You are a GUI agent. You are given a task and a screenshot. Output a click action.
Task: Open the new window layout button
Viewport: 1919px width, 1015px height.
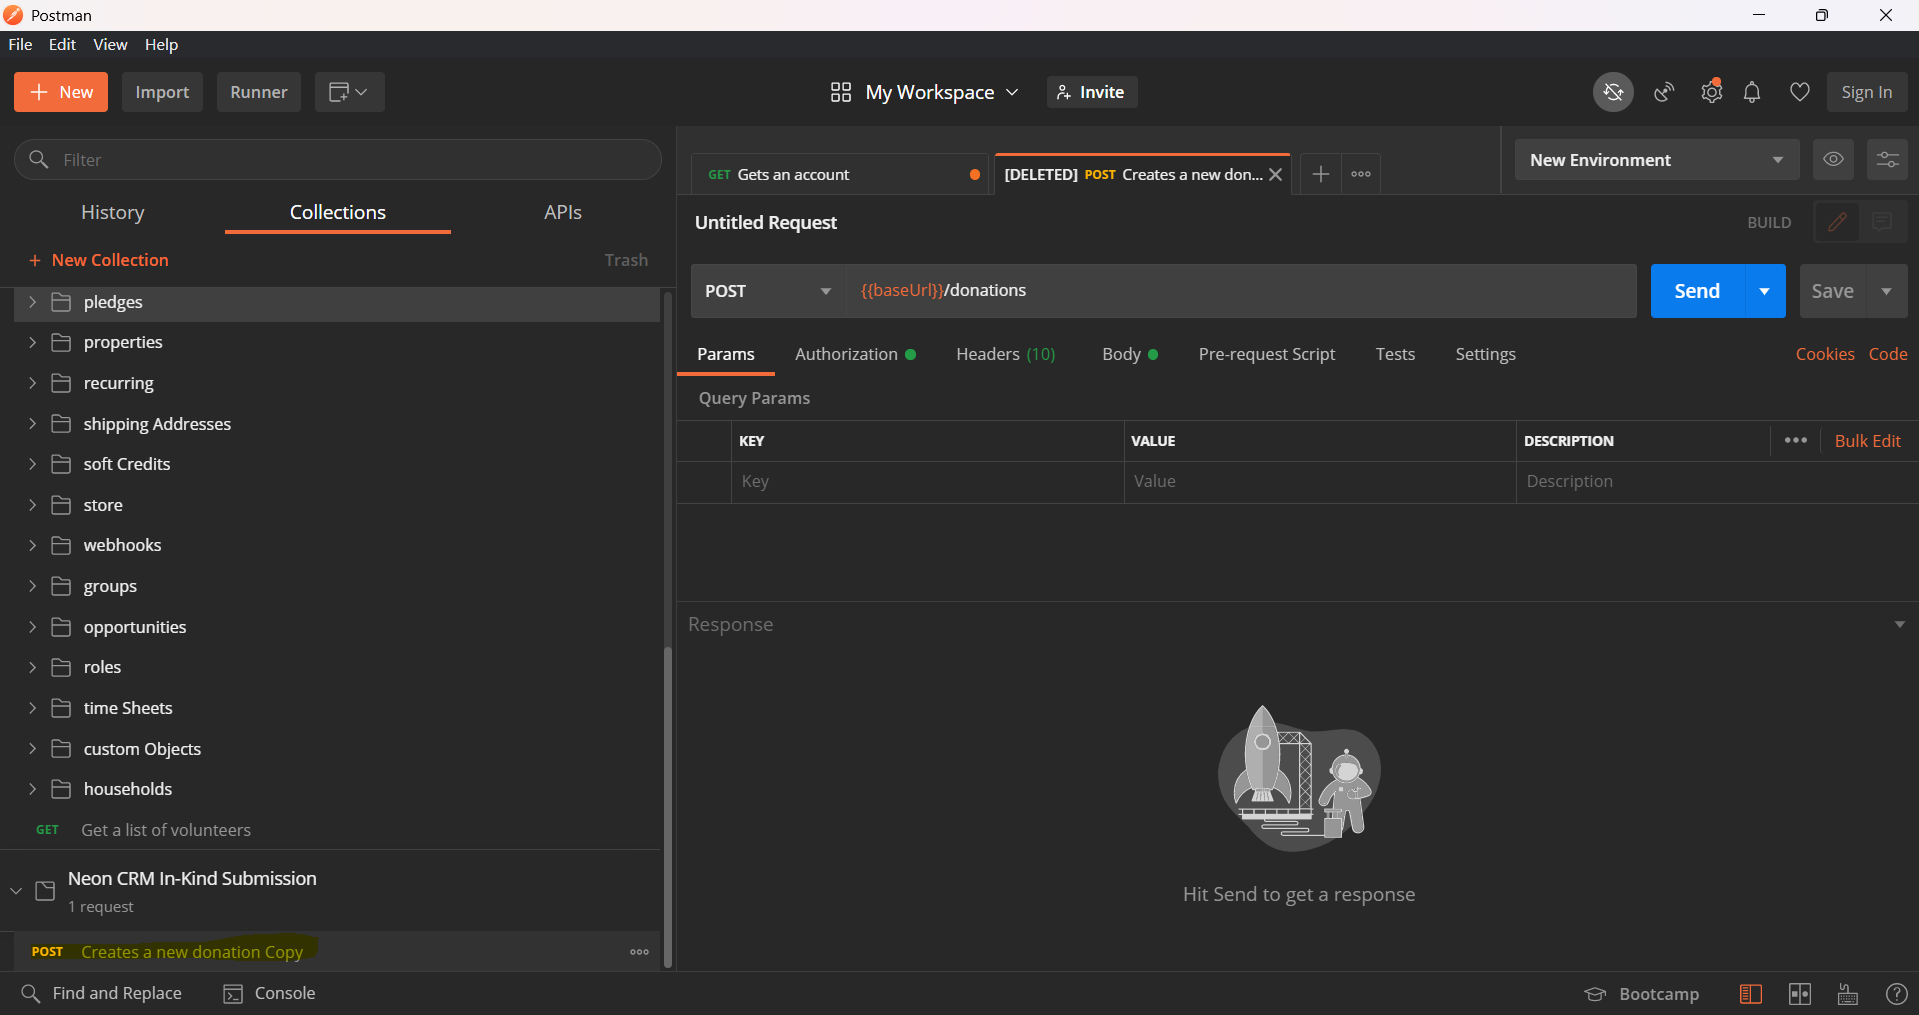click(x=349, y=92)
